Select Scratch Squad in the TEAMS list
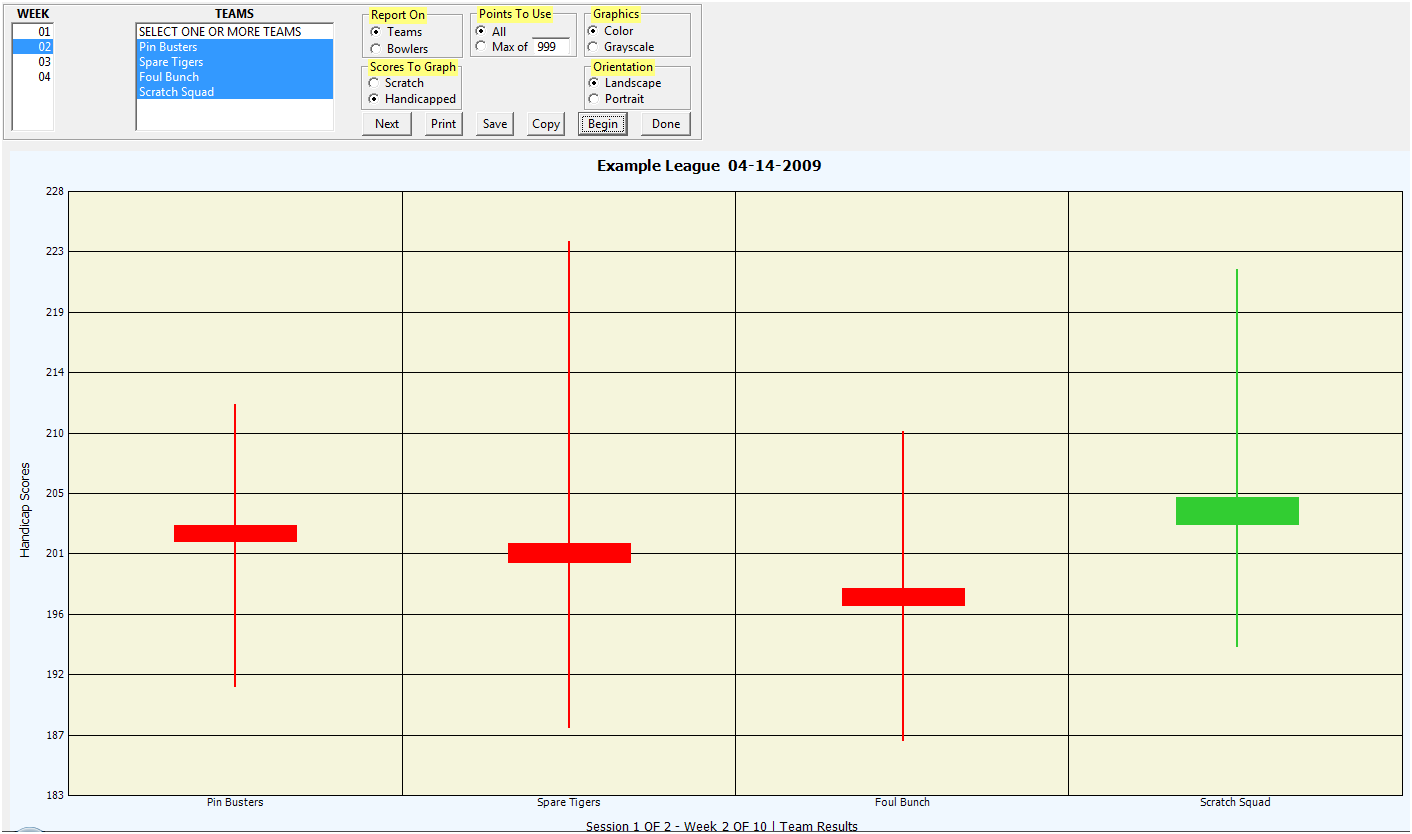 click(x=235, y=92)
